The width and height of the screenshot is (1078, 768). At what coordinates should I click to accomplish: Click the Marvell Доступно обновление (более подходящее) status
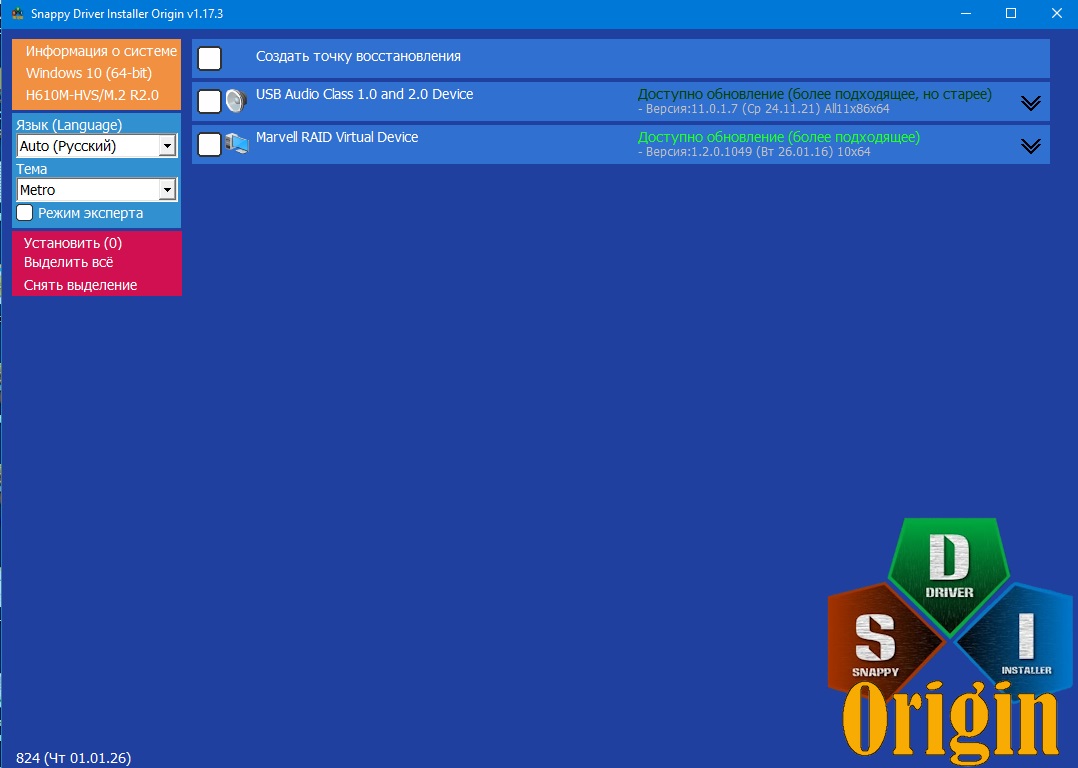(779, 137)
